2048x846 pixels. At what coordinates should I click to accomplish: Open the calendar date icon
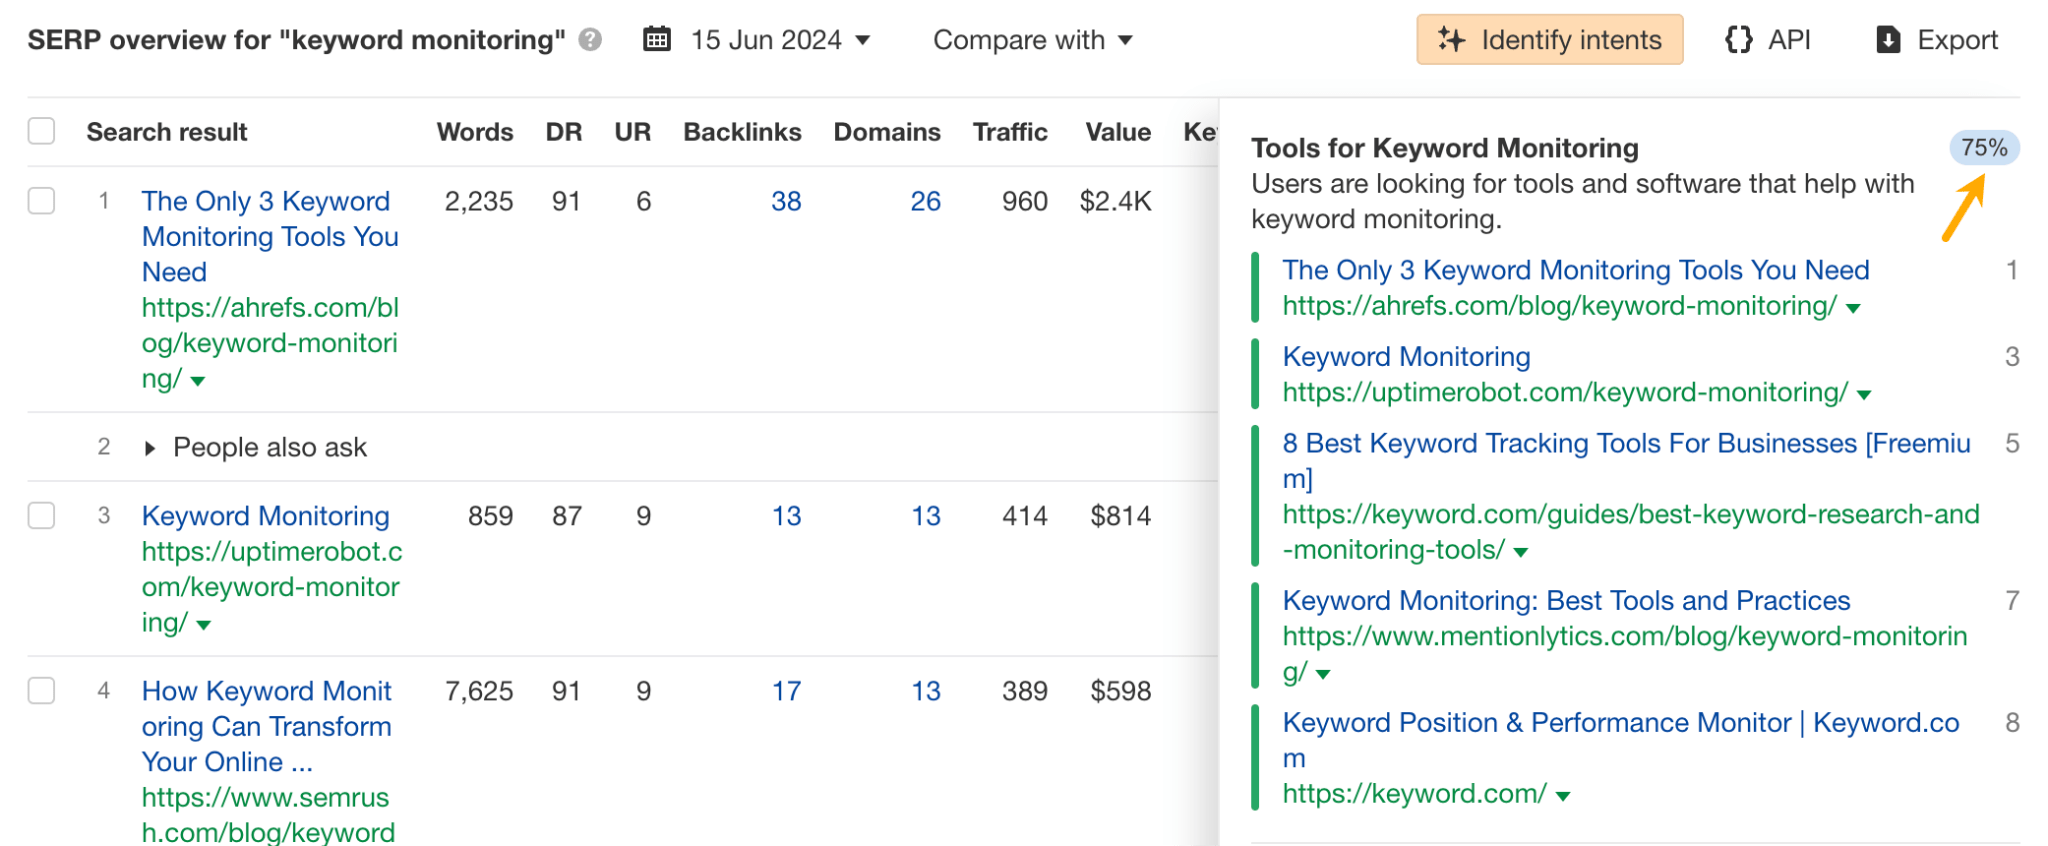point(657,40)
